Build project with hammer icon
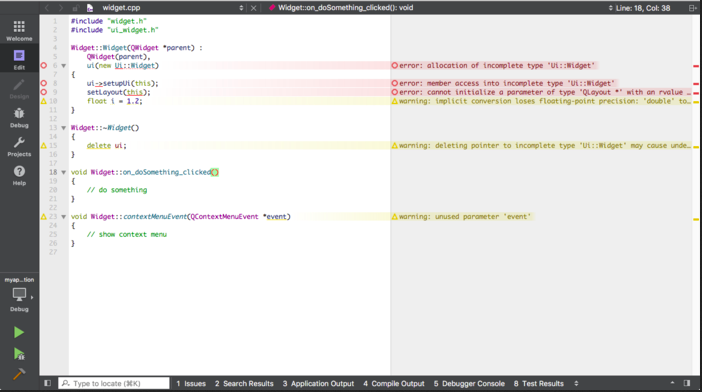Image resolution: width=702 pixels, height=392 pixels. point(18,374)
